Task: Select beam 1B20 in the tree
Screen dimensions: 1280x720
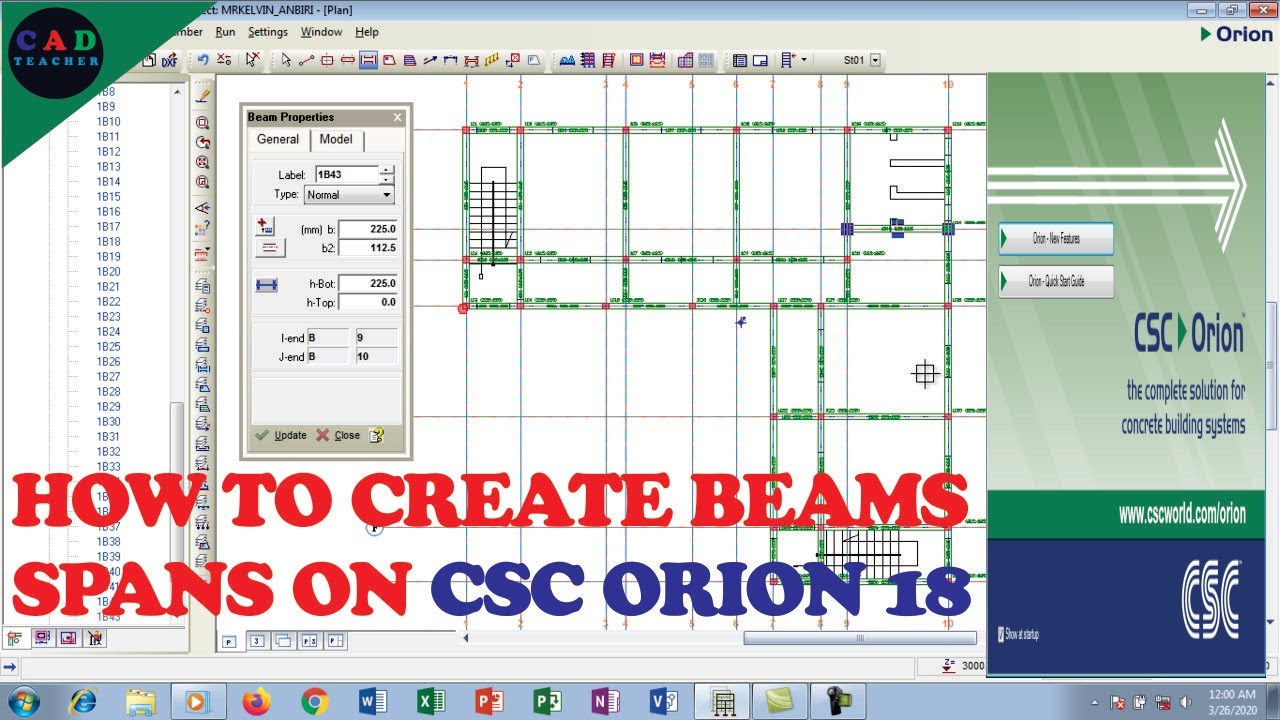Action: (x=108, y=271)
